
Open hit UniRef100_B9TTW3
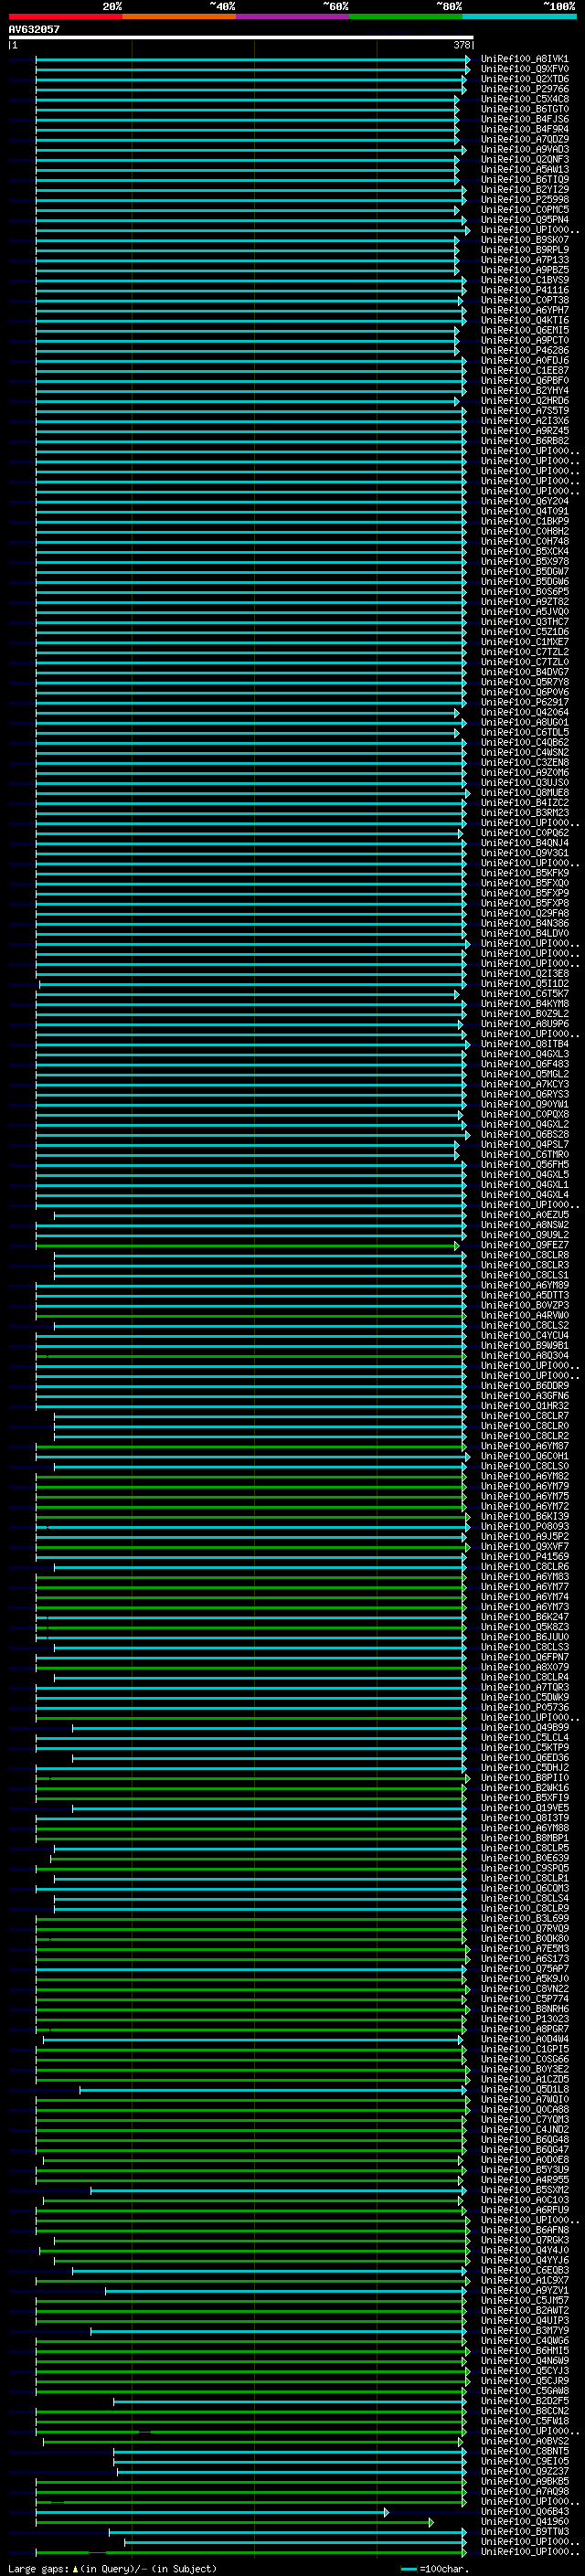click(525, 2532)
